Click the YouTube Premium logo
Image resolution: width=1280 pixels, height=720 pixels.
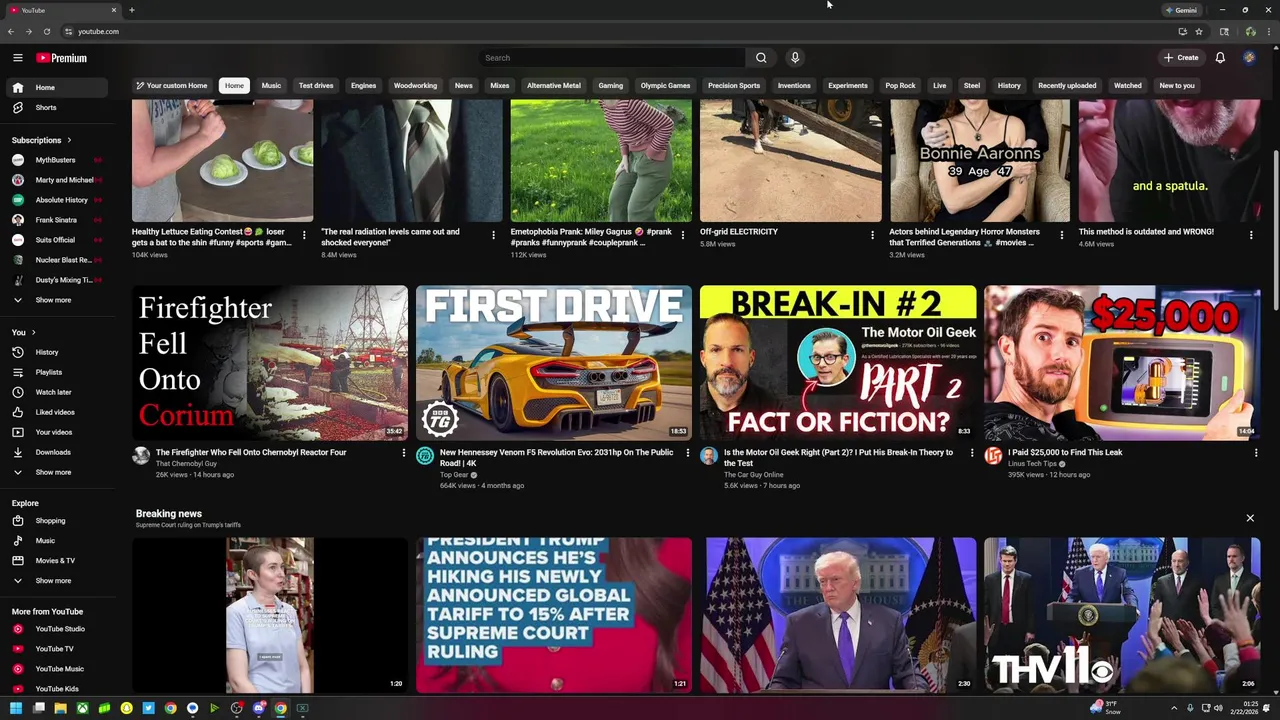point(62,58)
